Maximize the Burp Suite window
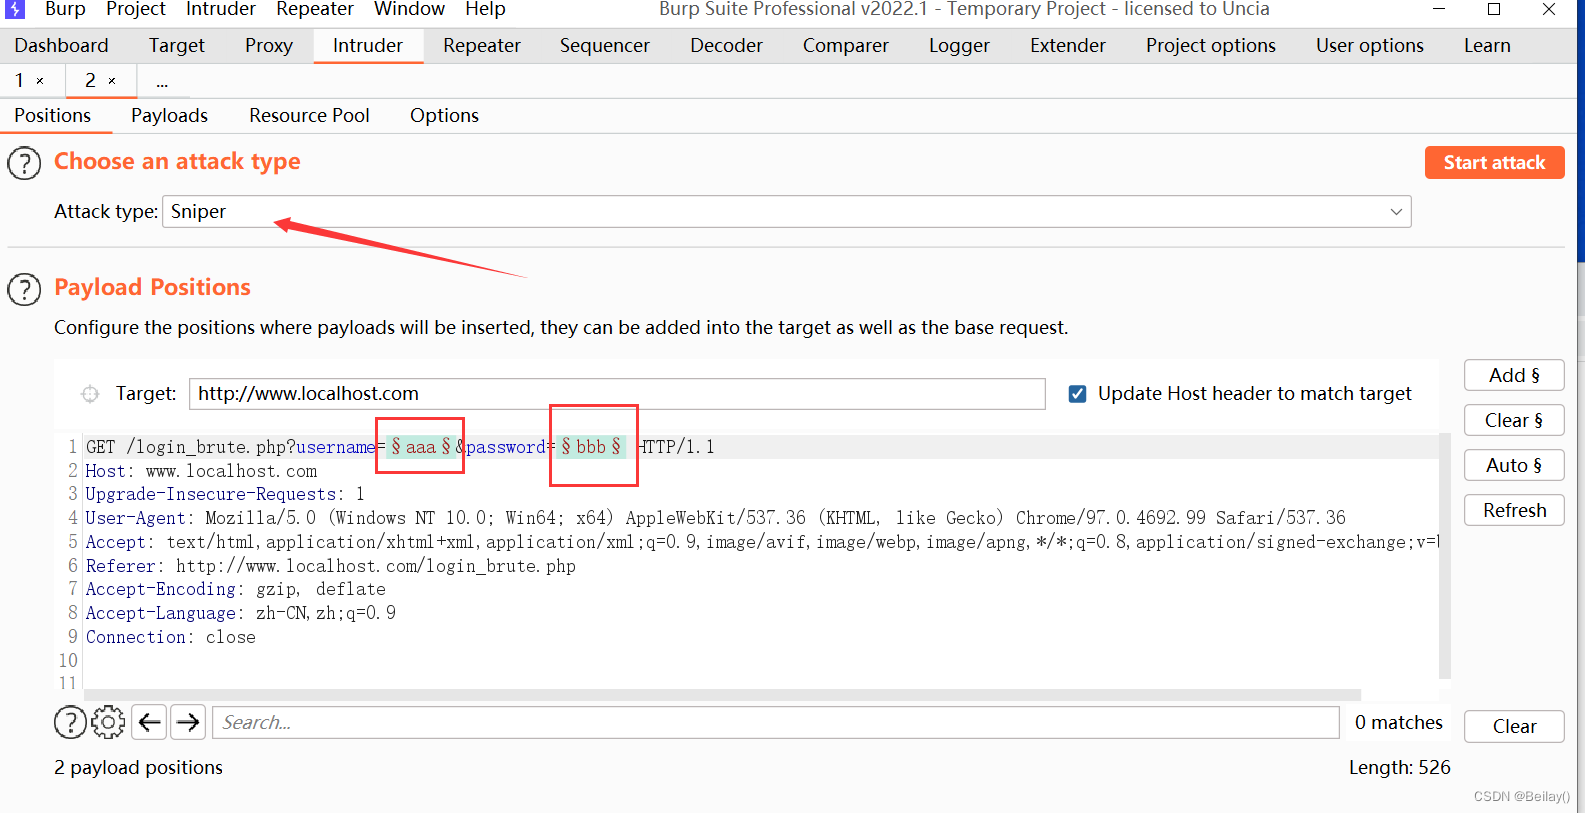 (1494, 9)
